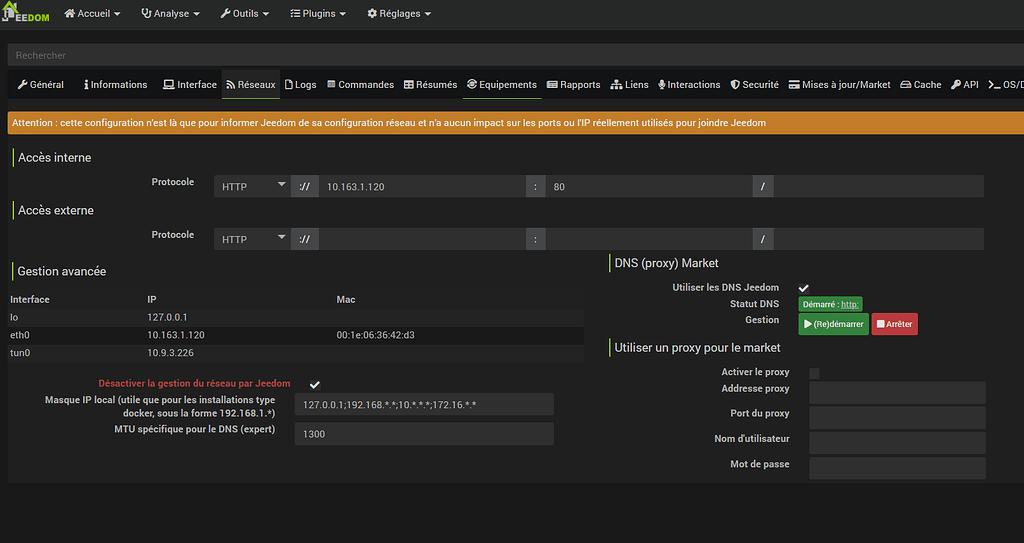The image size is (1024, 543).
Task: Enable the 'Activer le proxy' checkbox
Action: tap(814, 373)
